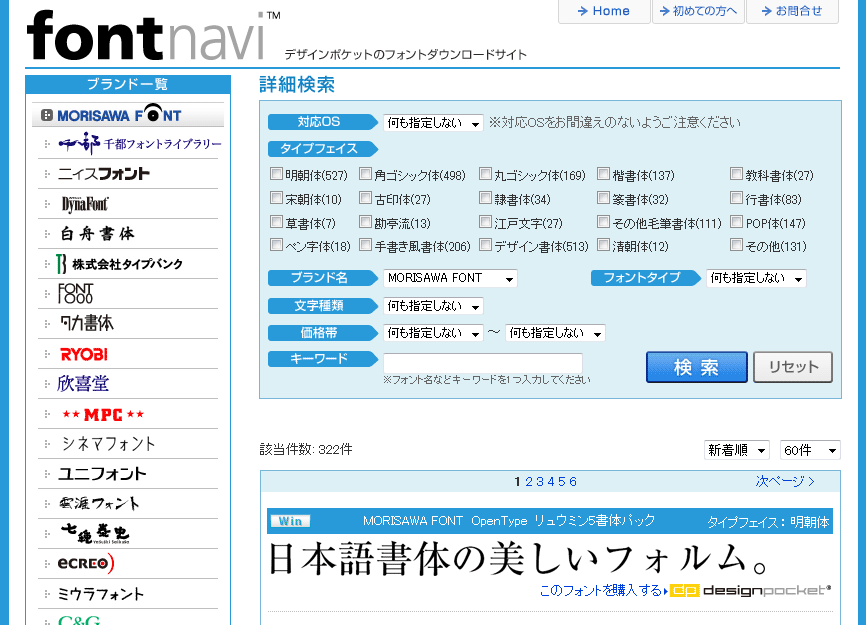Tick the 教科書体(27) checkbox
This screenshot has height=625, width=866.
tap(736, 174)
